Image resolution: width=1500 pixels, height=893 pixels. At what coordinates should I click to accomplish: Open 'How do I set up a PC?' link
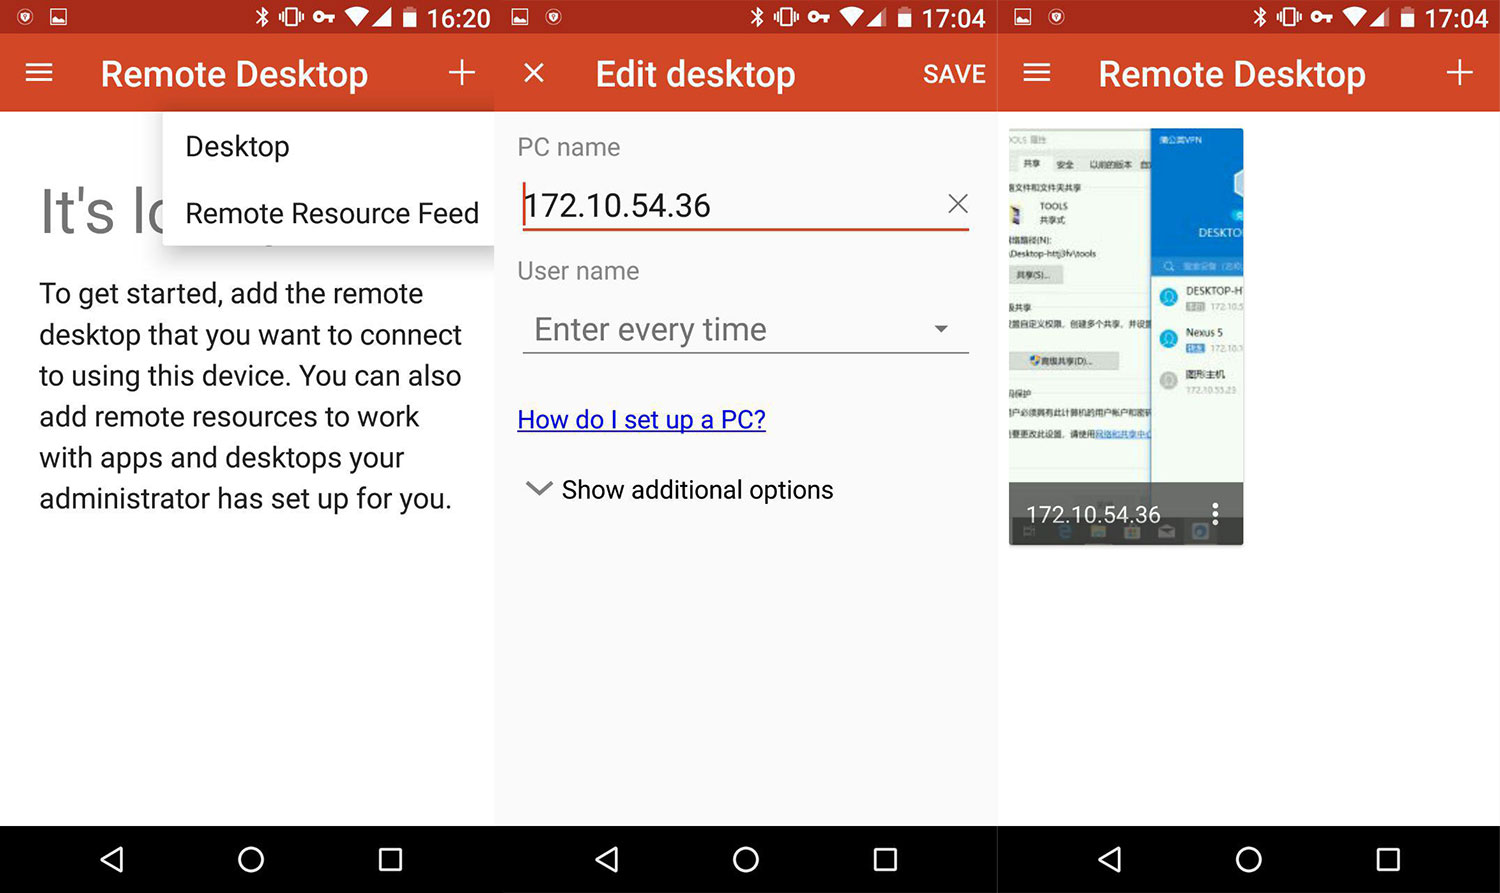pyautogui.click(x=641, y=419)
